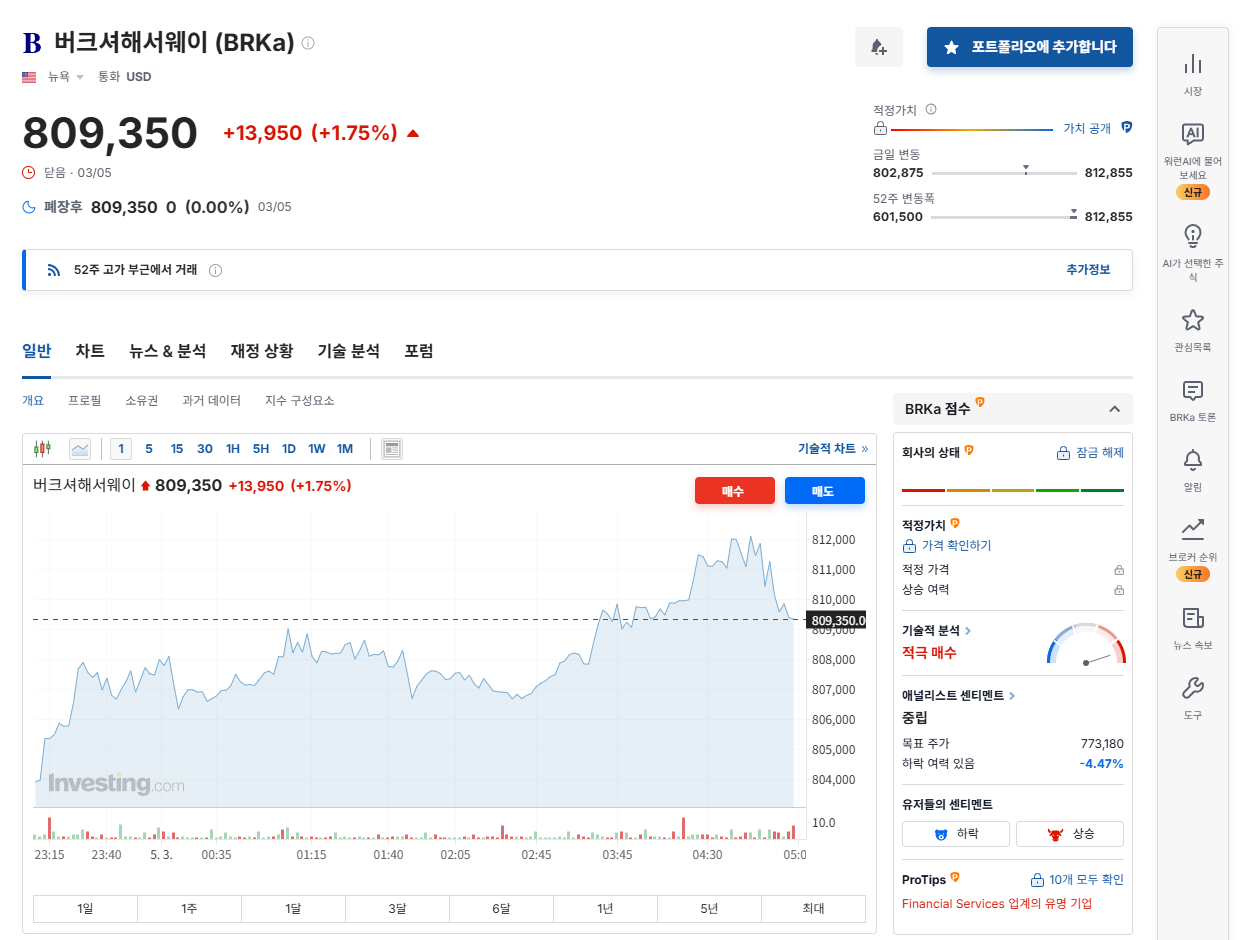Screen dimensions: 1245x940
Task: Click the Berkshire B logo
Action: pos(32,43)
